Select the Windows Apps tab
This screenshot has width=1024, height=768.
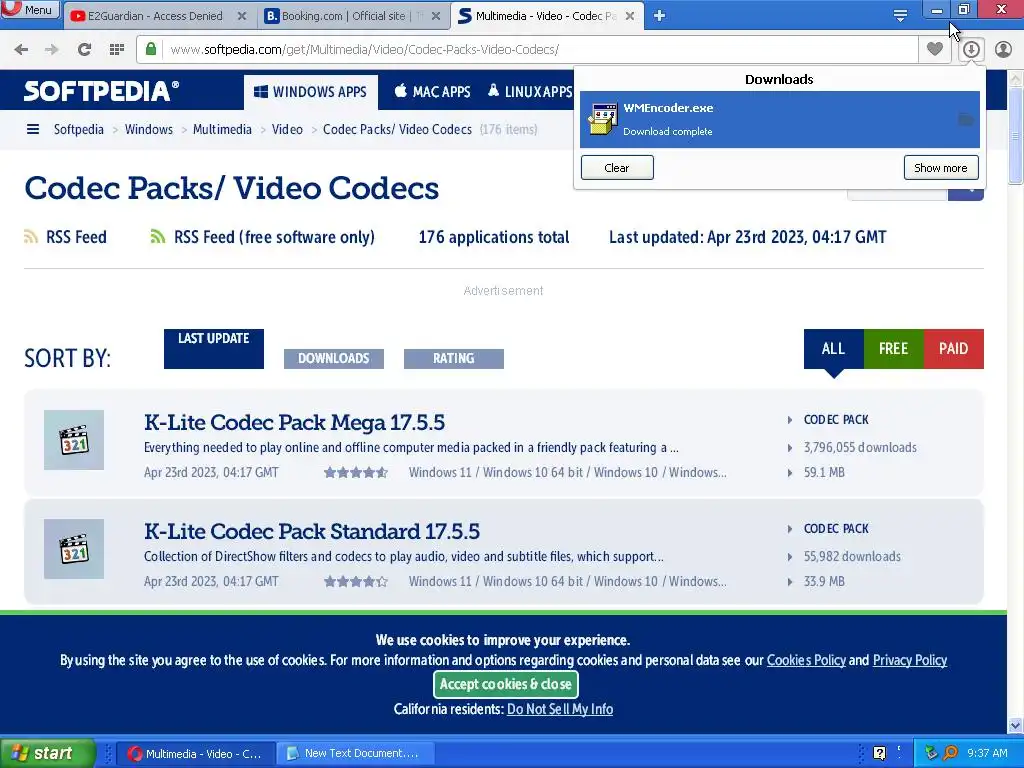point(311,92)
